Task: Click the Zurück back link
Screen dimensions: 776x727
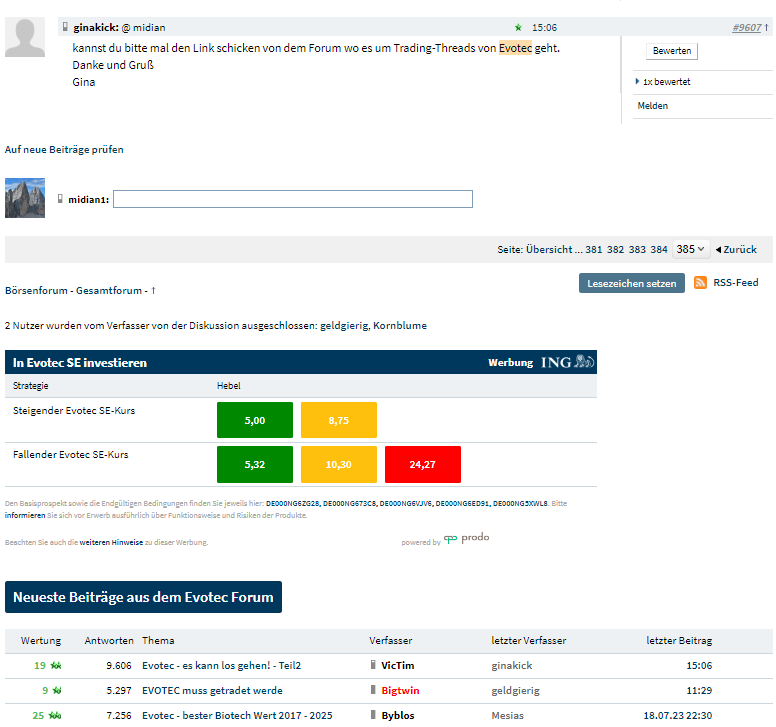Action: (x=736, y=249)
